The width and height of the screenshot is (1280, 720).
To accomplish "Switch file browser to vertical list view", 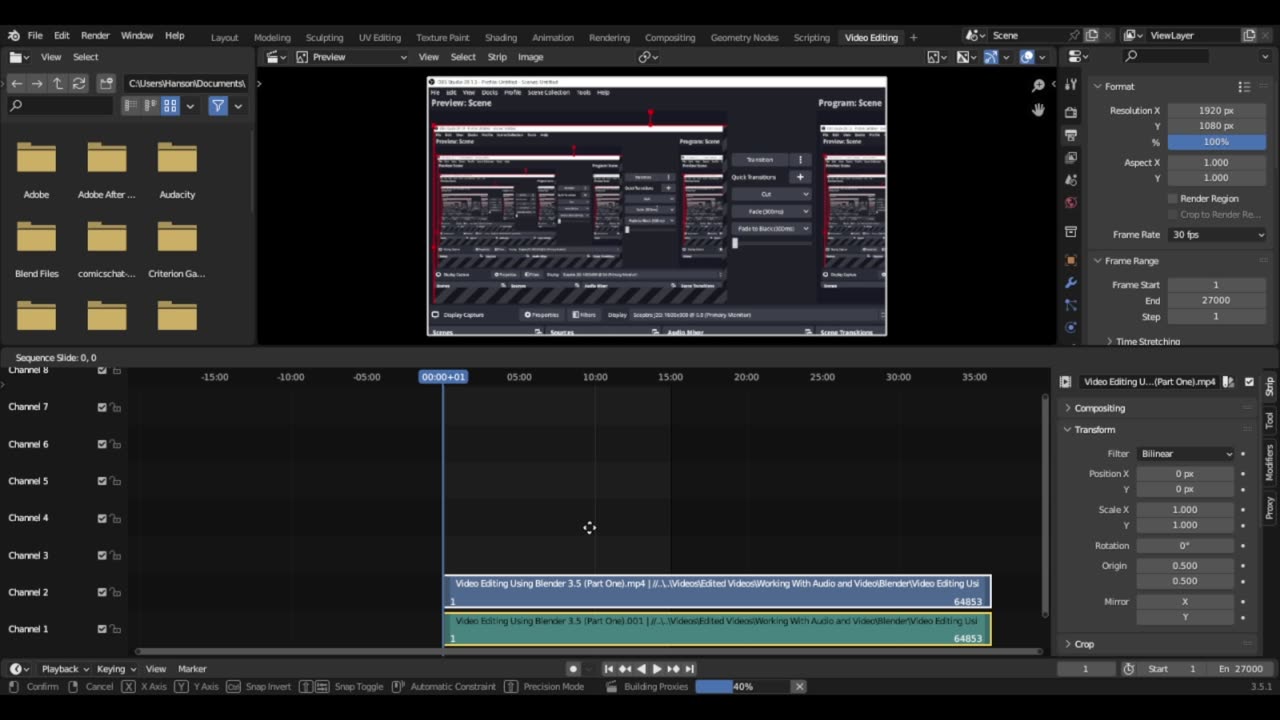I will point(130,105).
